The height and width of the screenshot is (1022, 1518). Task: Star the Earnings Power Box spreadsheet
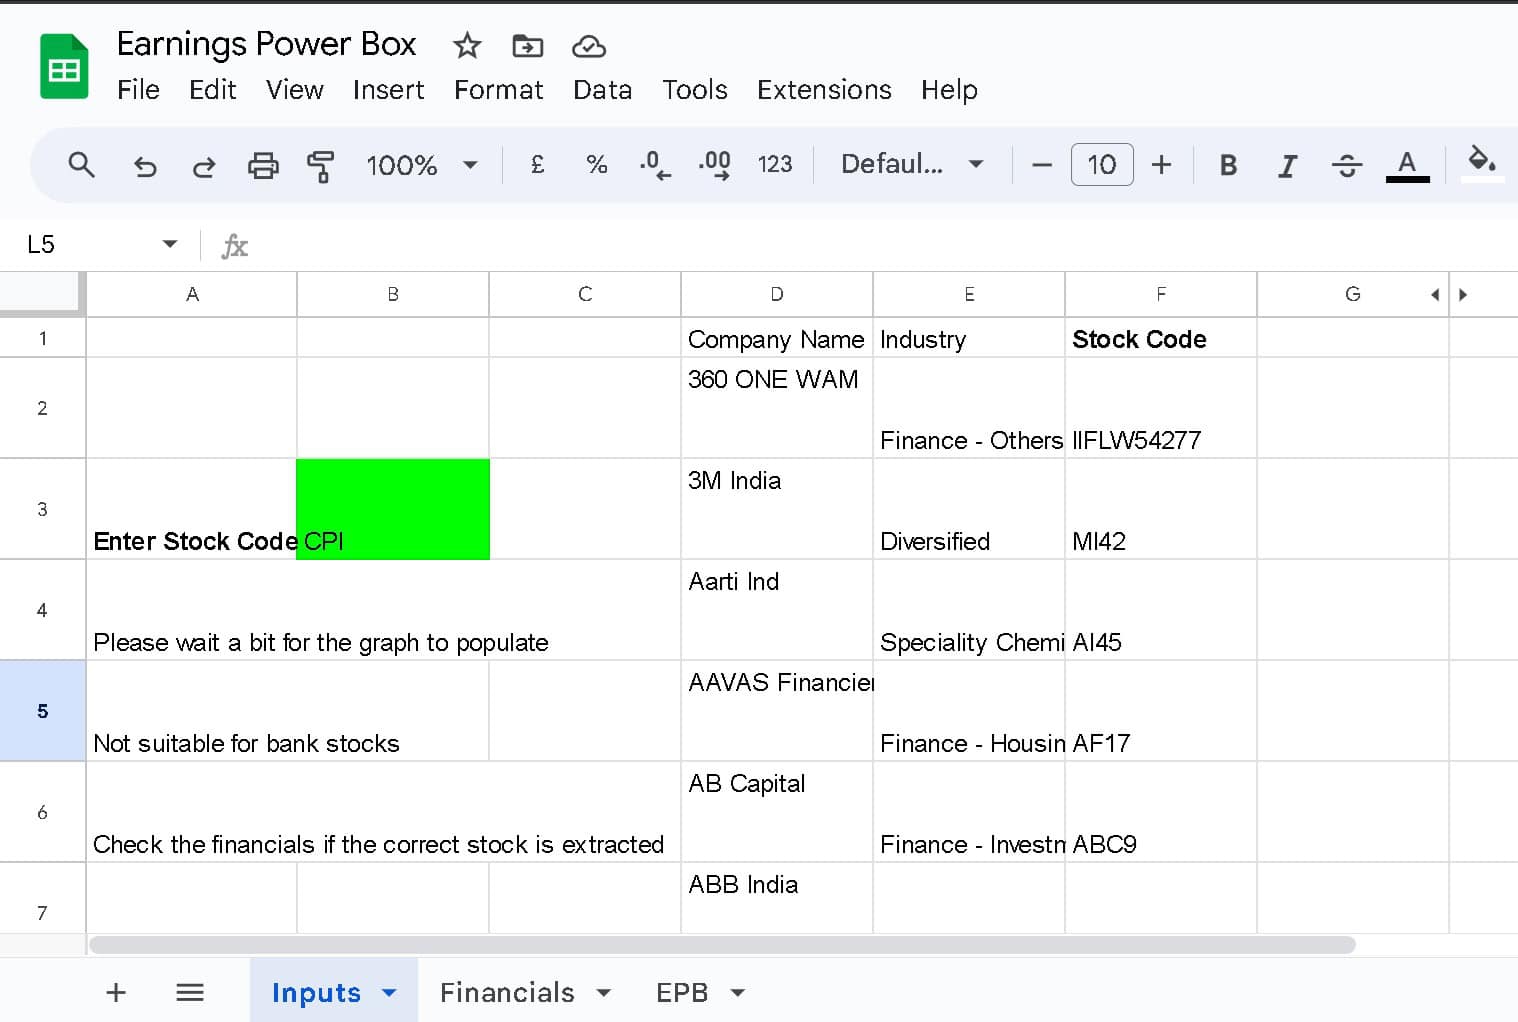pyautogui.click(x=466, y=45)
